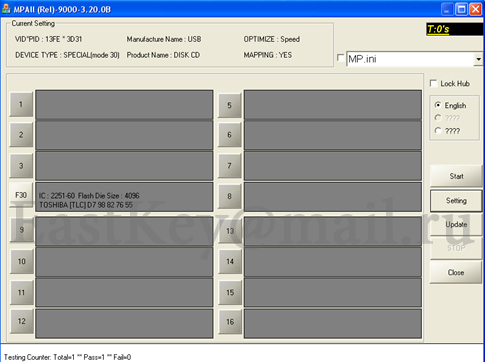Open the Setting dialog
The height and width of the screenshot is (362, 485).
coord(456,201)
